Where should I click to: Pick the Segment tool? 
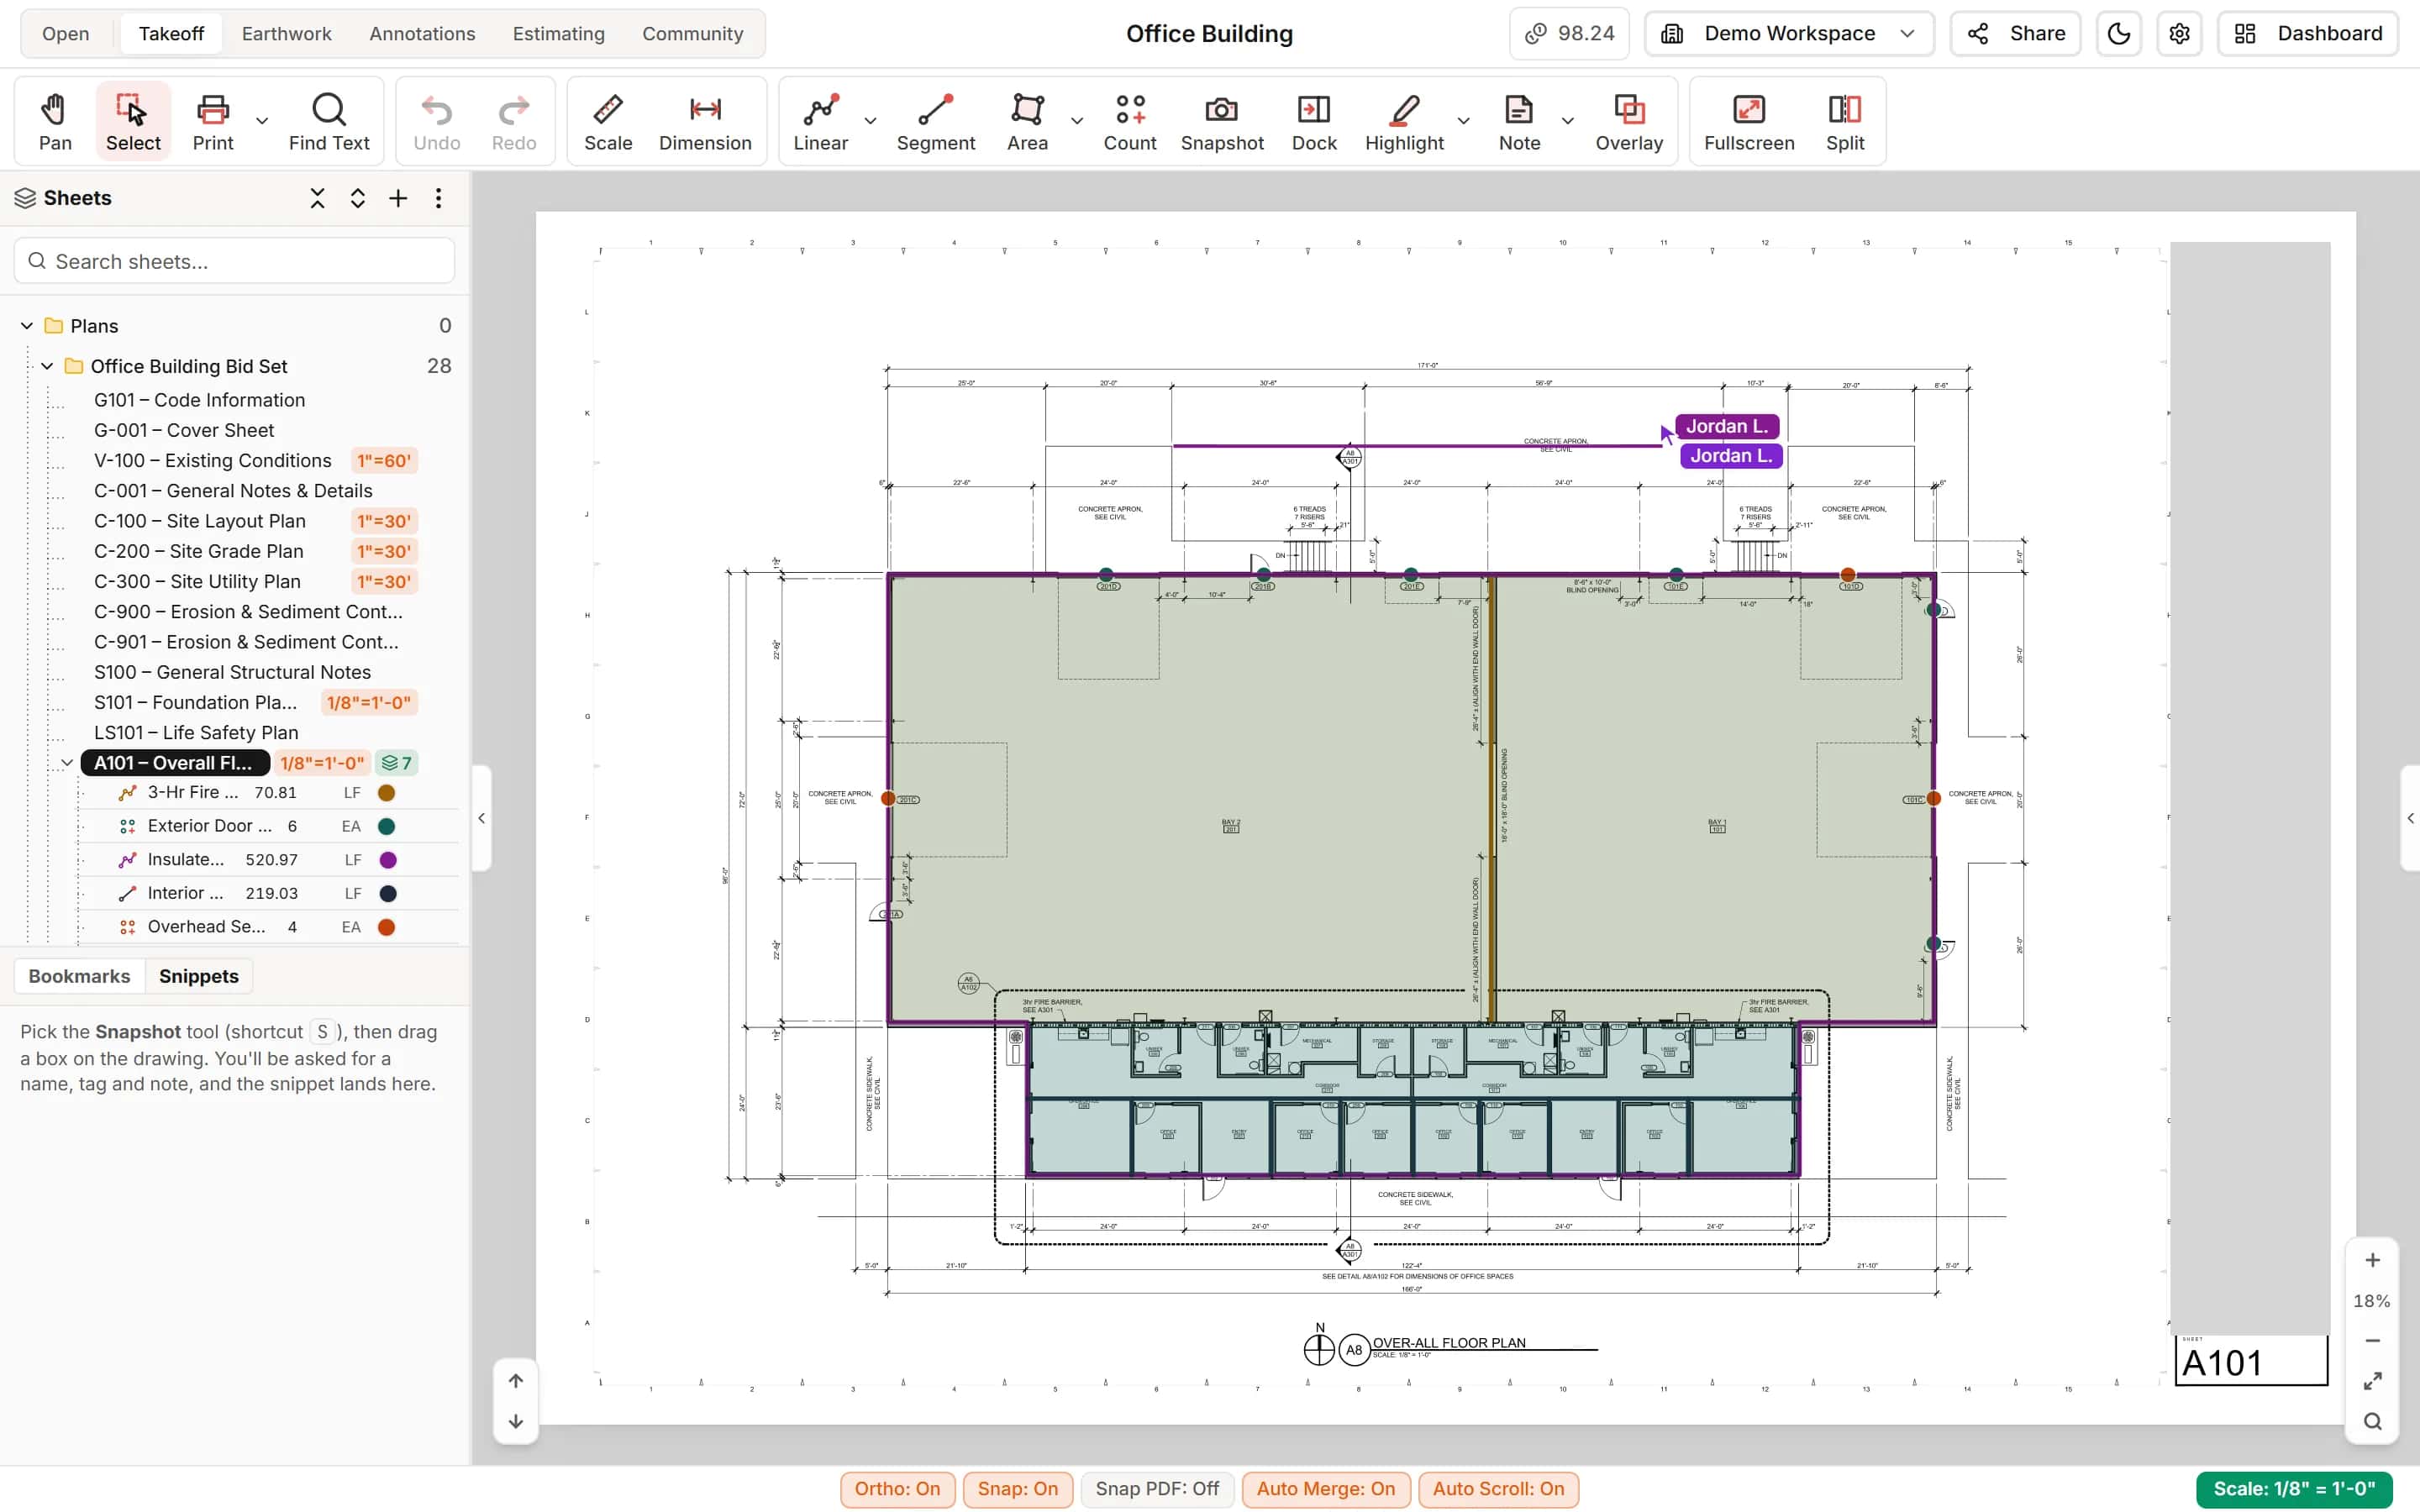point(935,122)
